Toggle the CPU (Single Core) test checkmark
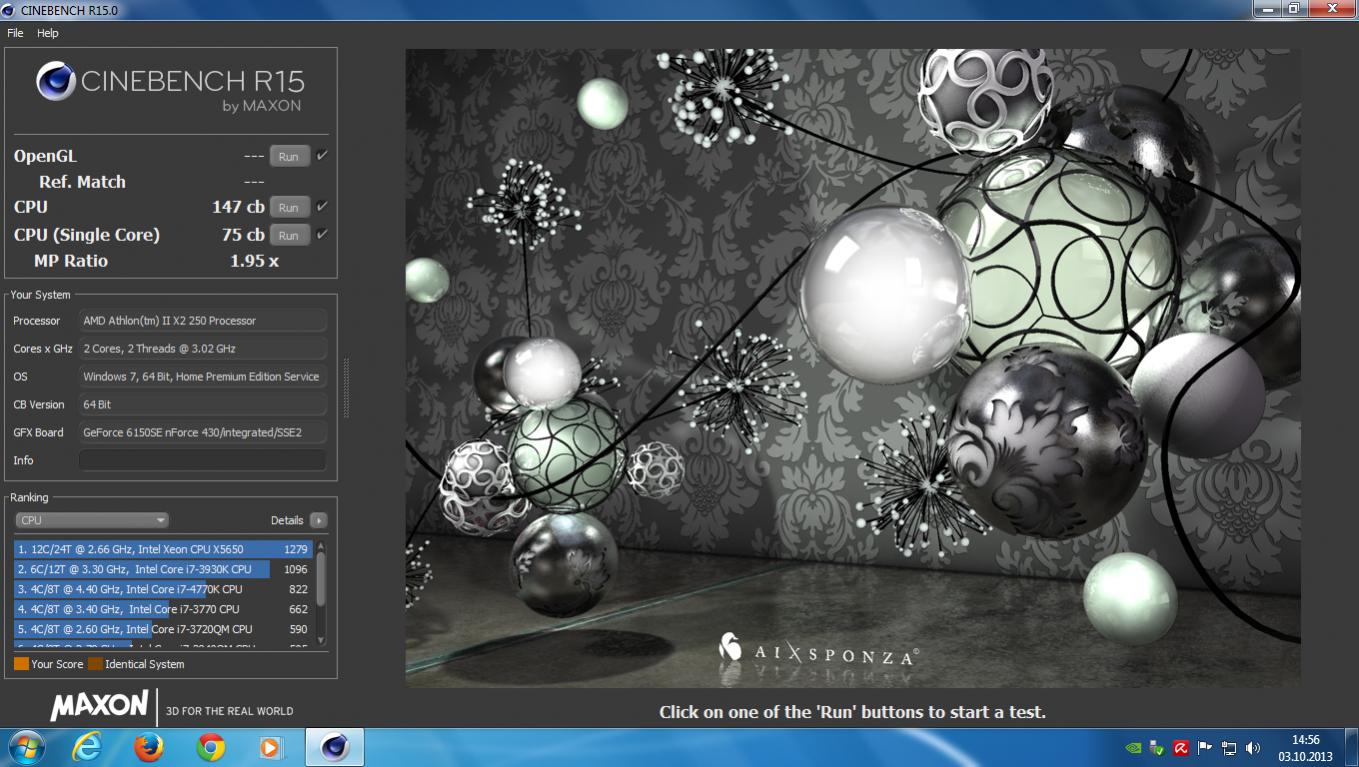1359x767 pixels. (322, 235)
